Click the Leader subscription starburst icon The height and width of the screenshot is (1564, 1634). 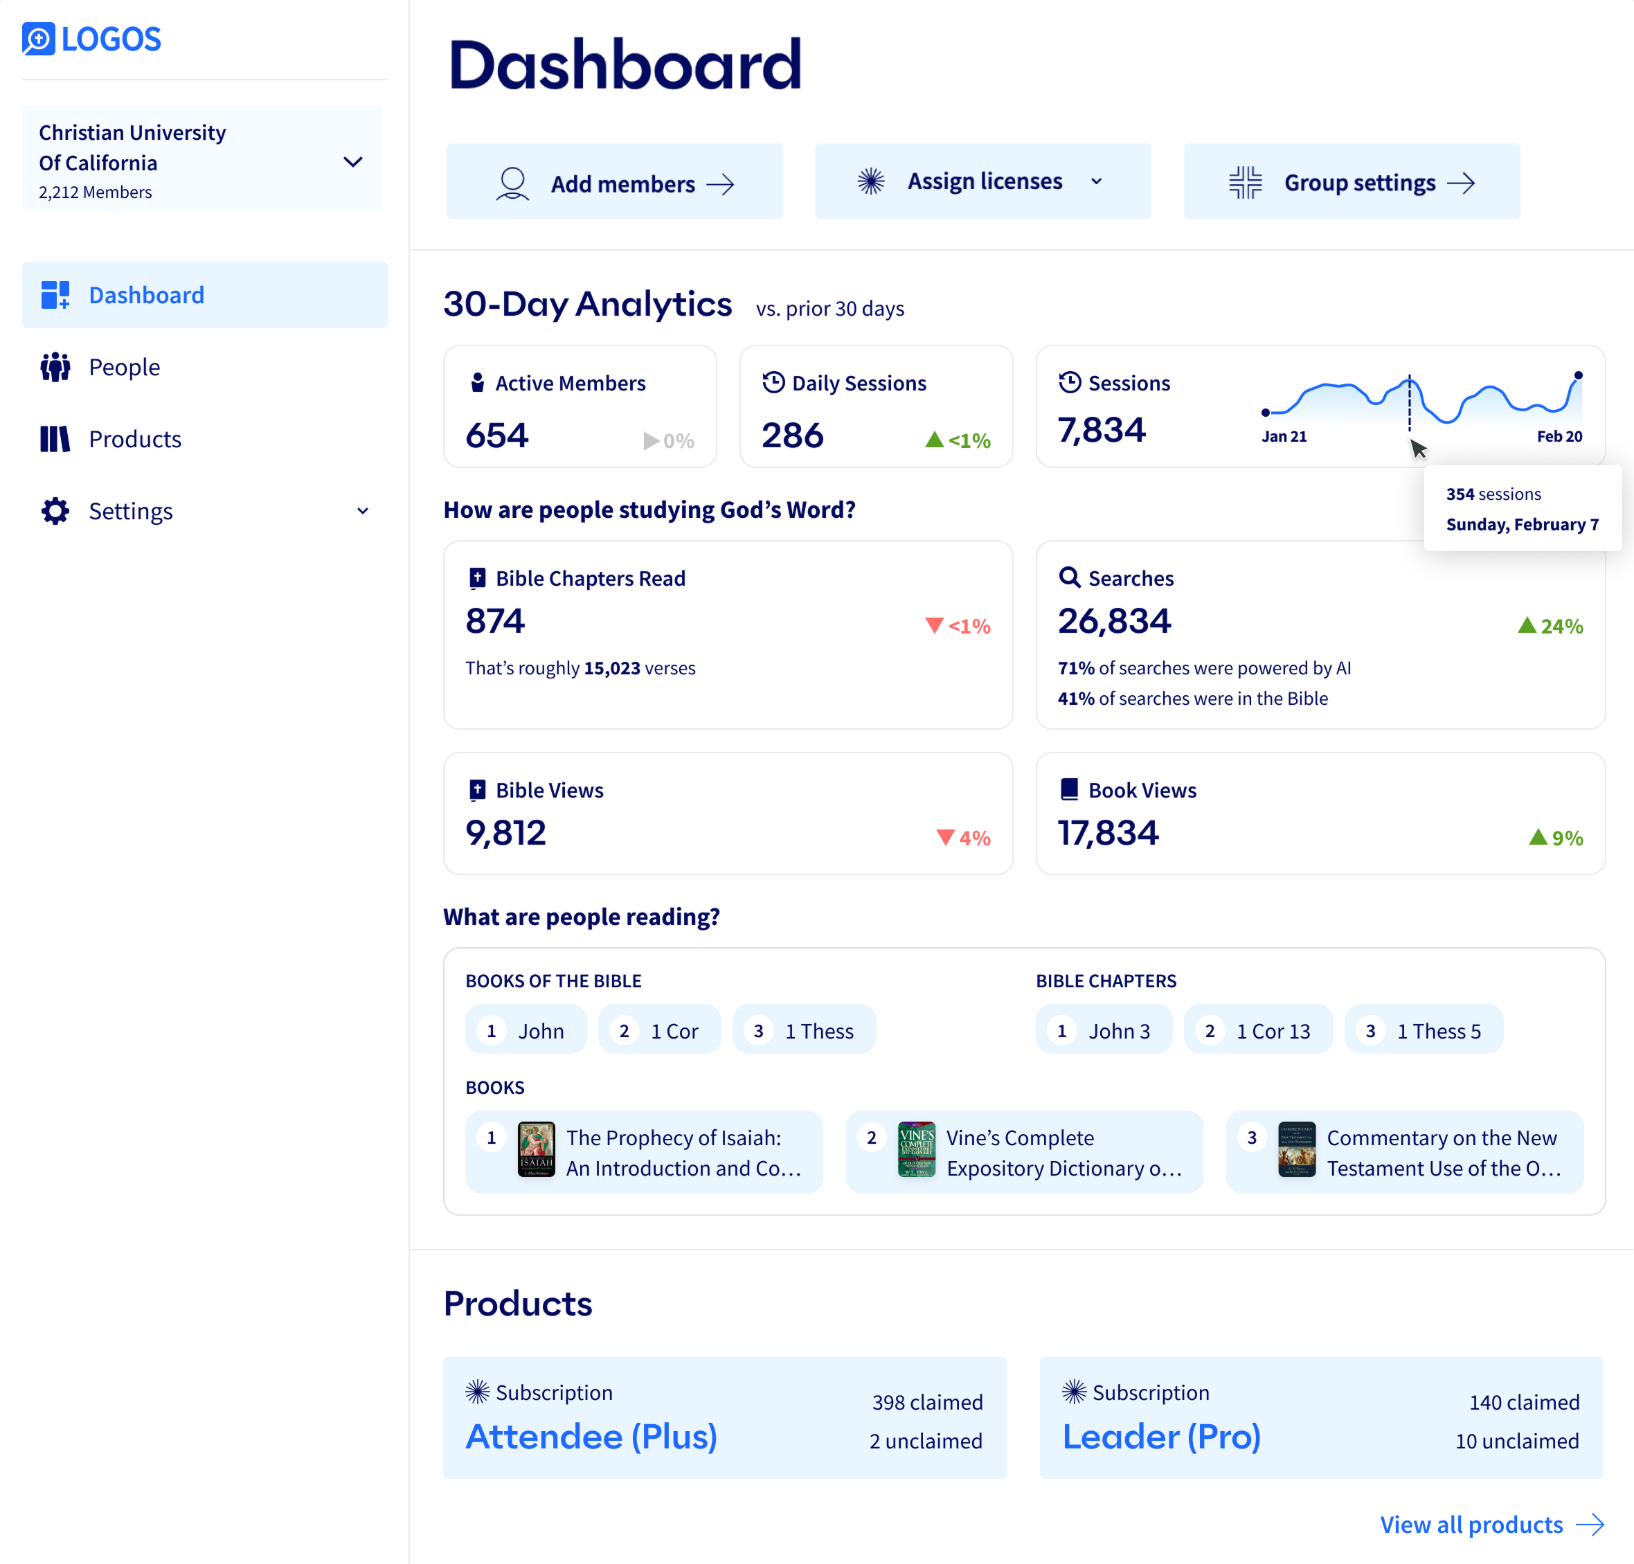tap(1075, 1391)
